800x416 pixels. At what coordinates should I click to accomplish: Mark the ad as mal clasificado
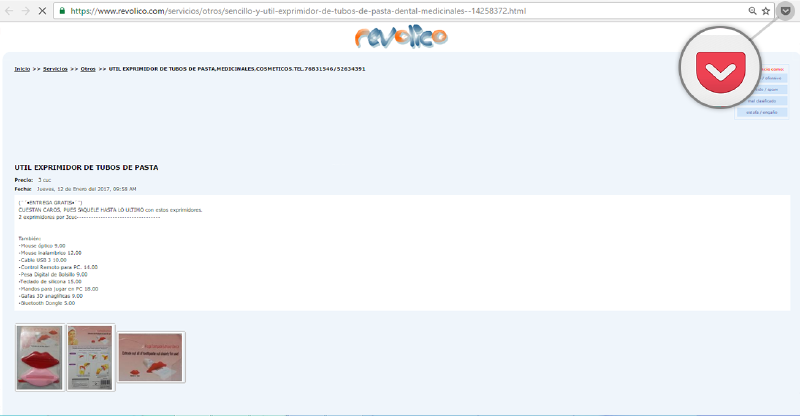pyautogui.click(x=762, y=101)
